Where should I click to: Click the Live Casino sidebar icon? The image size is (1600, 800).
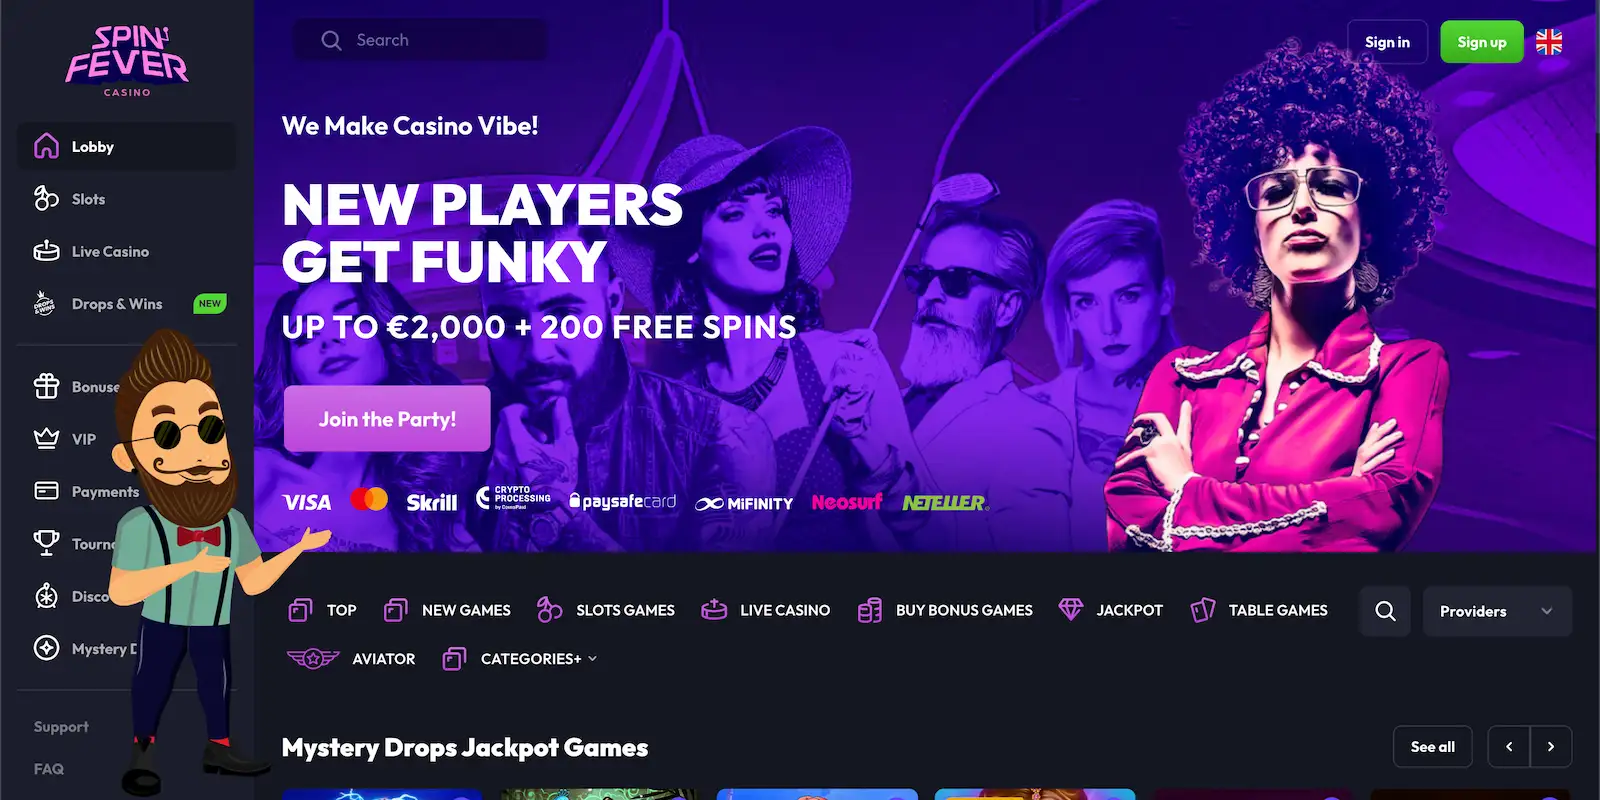click(46, 251)
